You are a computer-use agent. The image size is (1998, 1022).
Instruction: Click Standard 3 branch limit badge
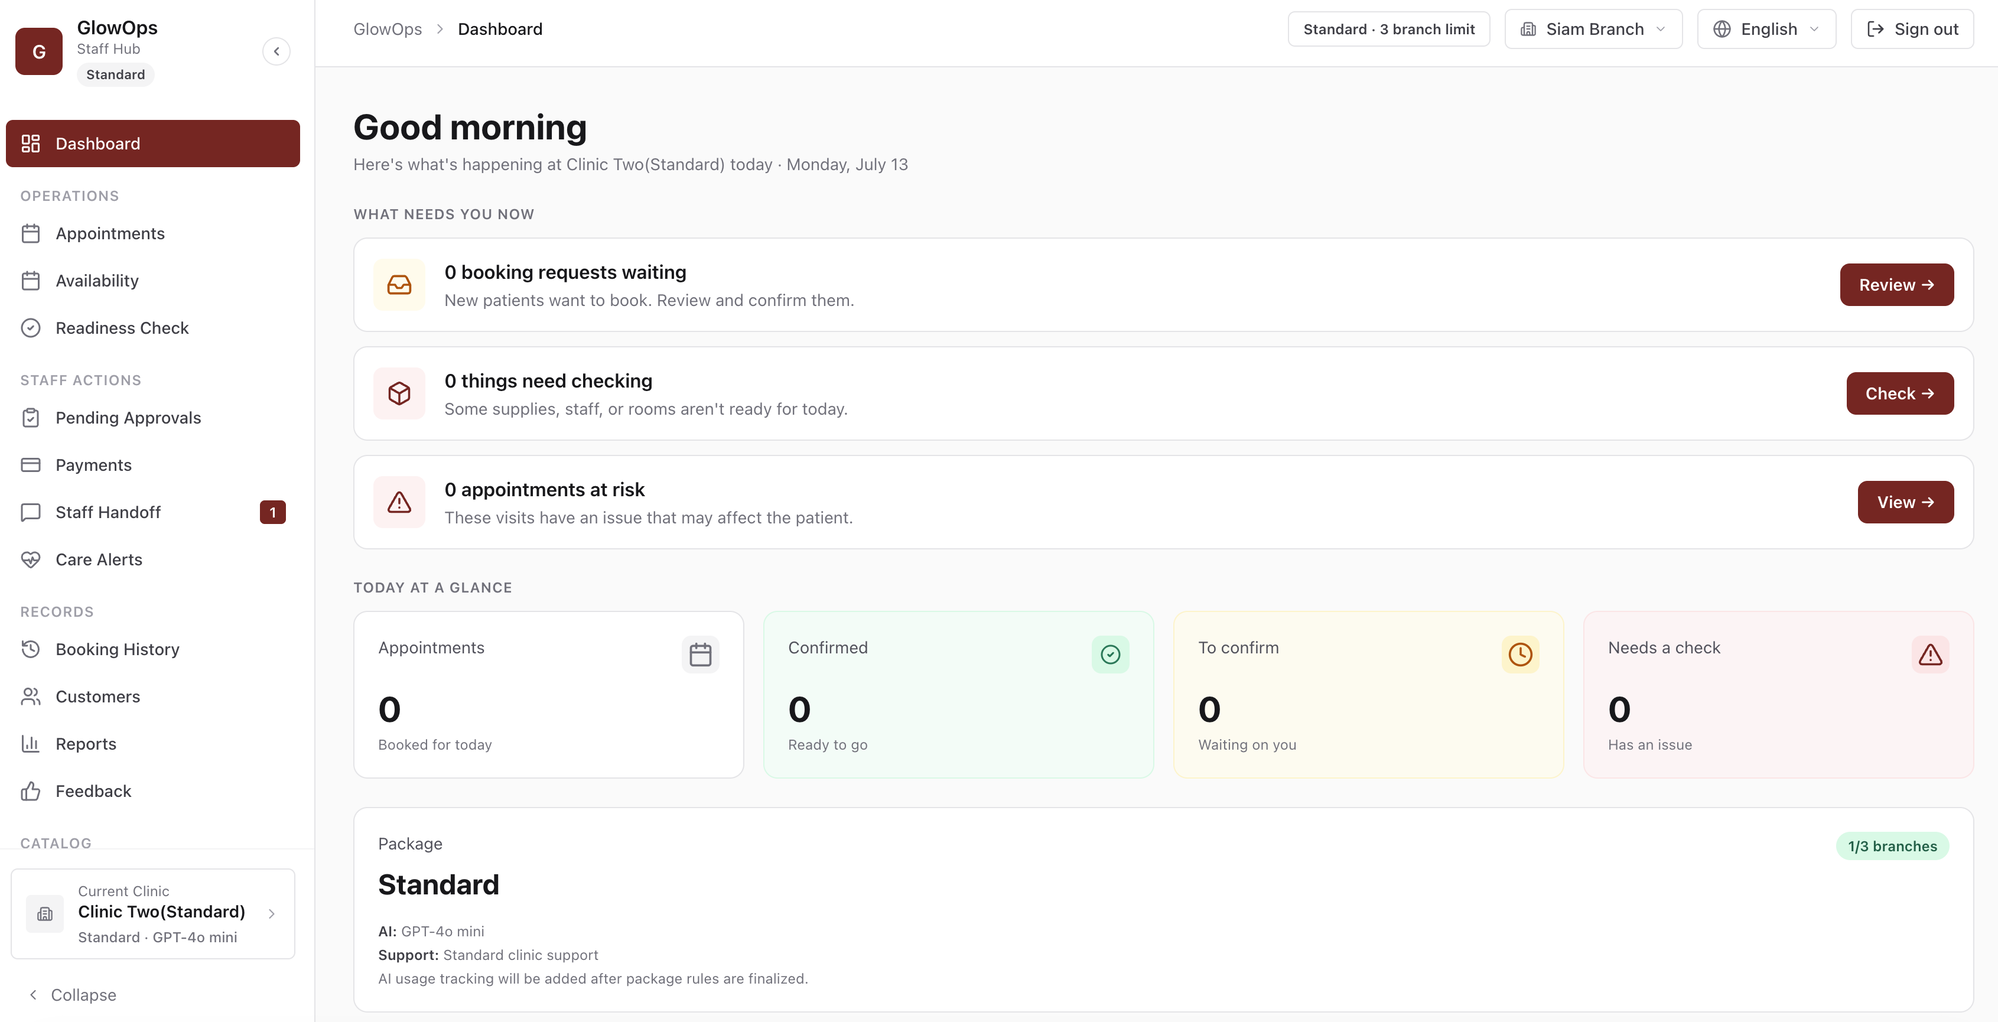point(1389,29)
